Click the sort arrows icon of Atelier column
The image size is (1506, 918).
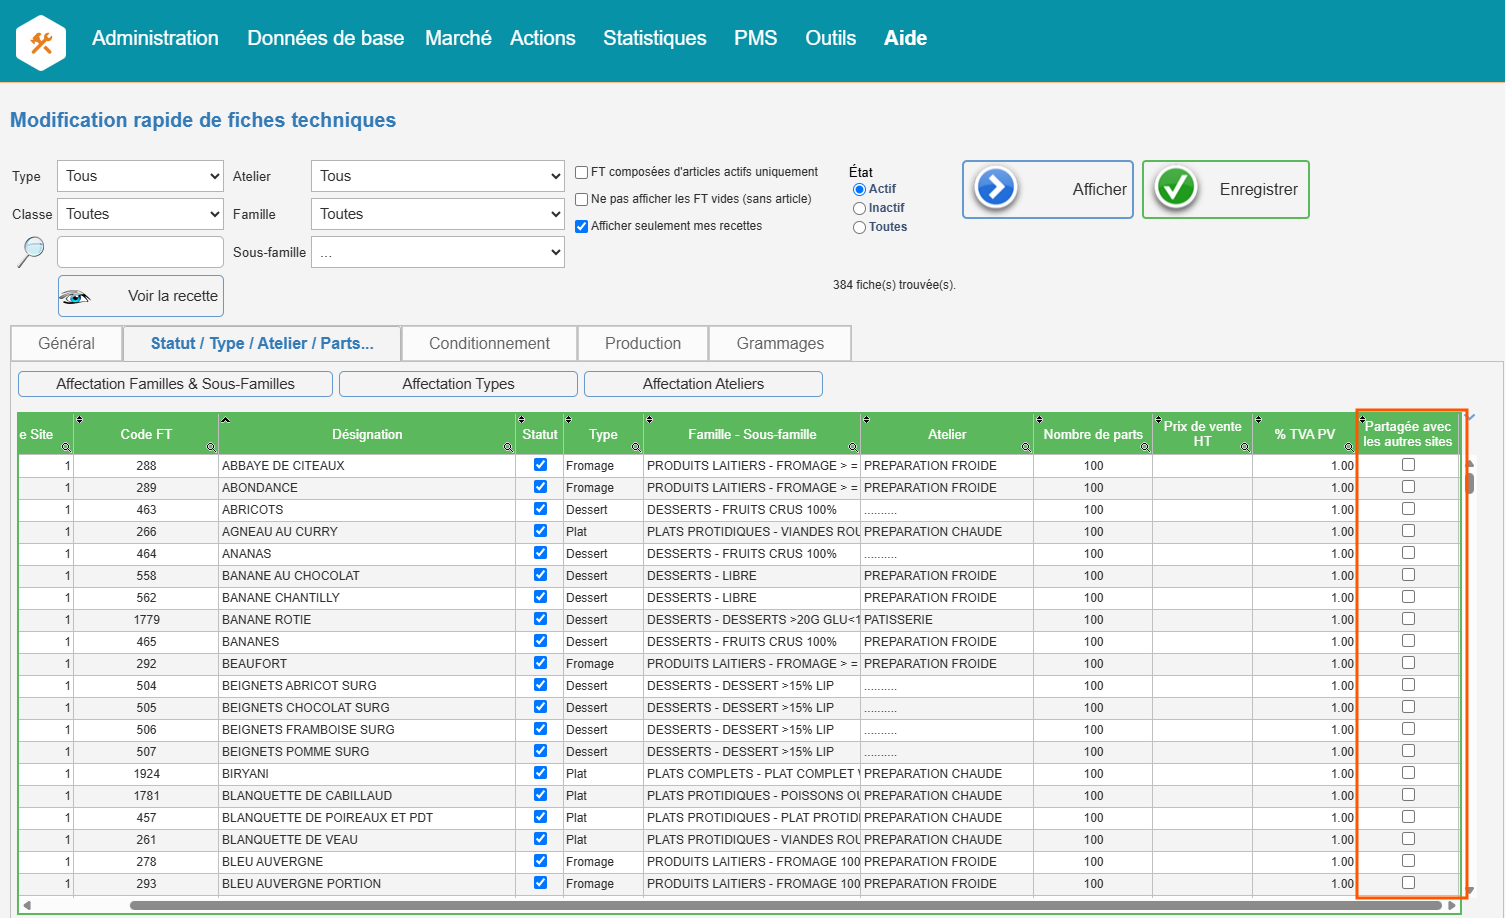866,420
